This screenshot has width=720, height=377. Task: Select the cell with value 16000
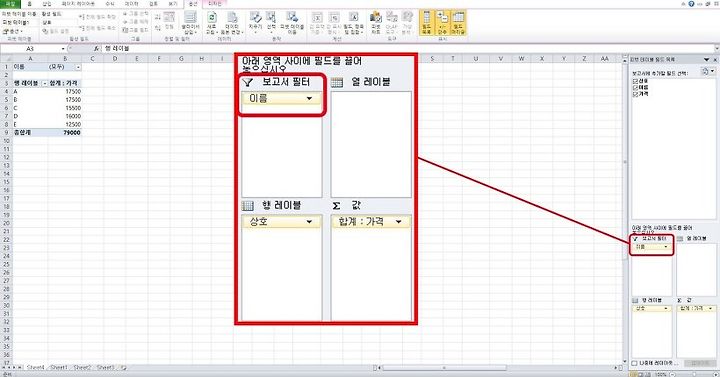(64, 116)
